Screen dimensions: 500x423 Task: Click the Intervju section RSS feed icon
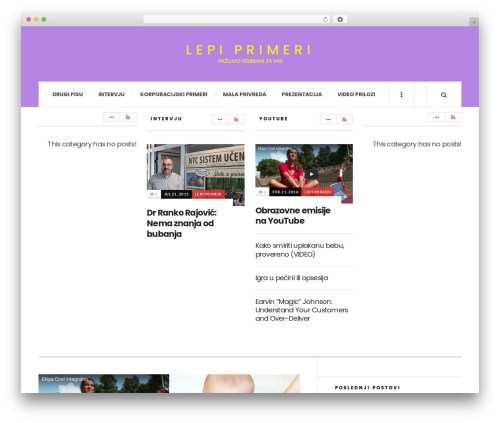point(236,119)
